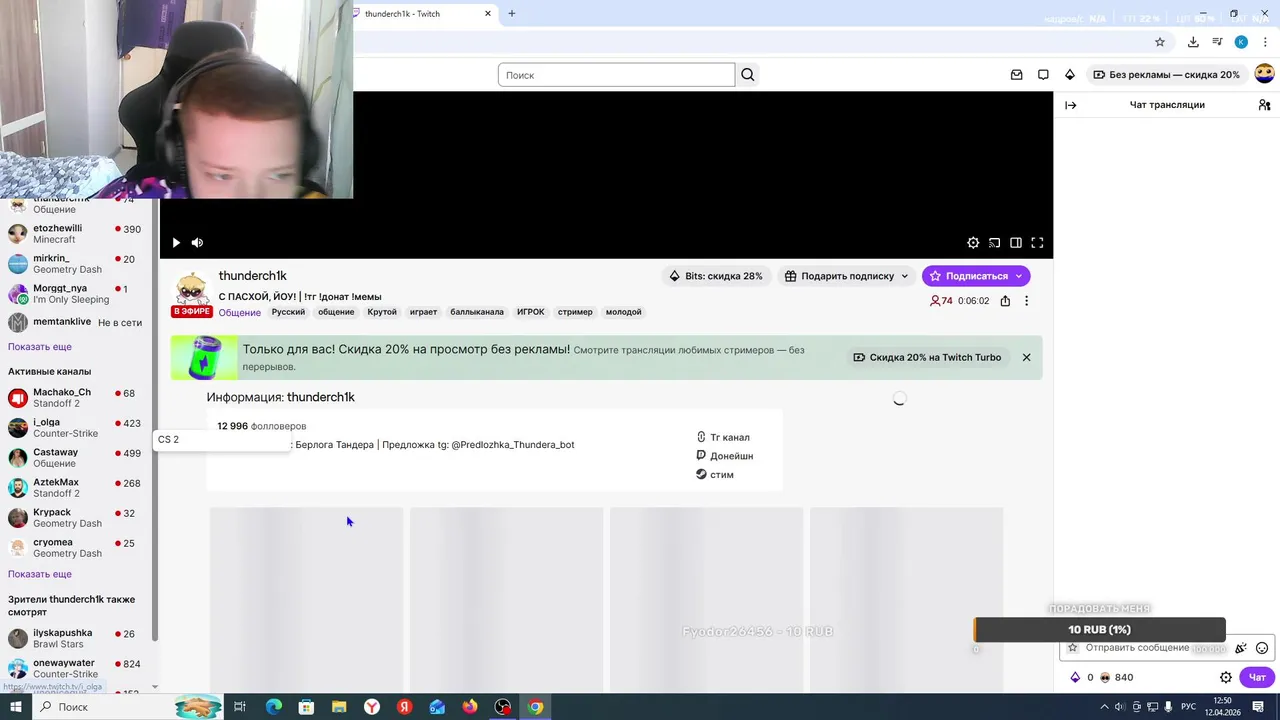Image resolution: width=1280 pixels, height=720 pixels.
Task: Send message with the Чат button
Action: coord(1257,677)
